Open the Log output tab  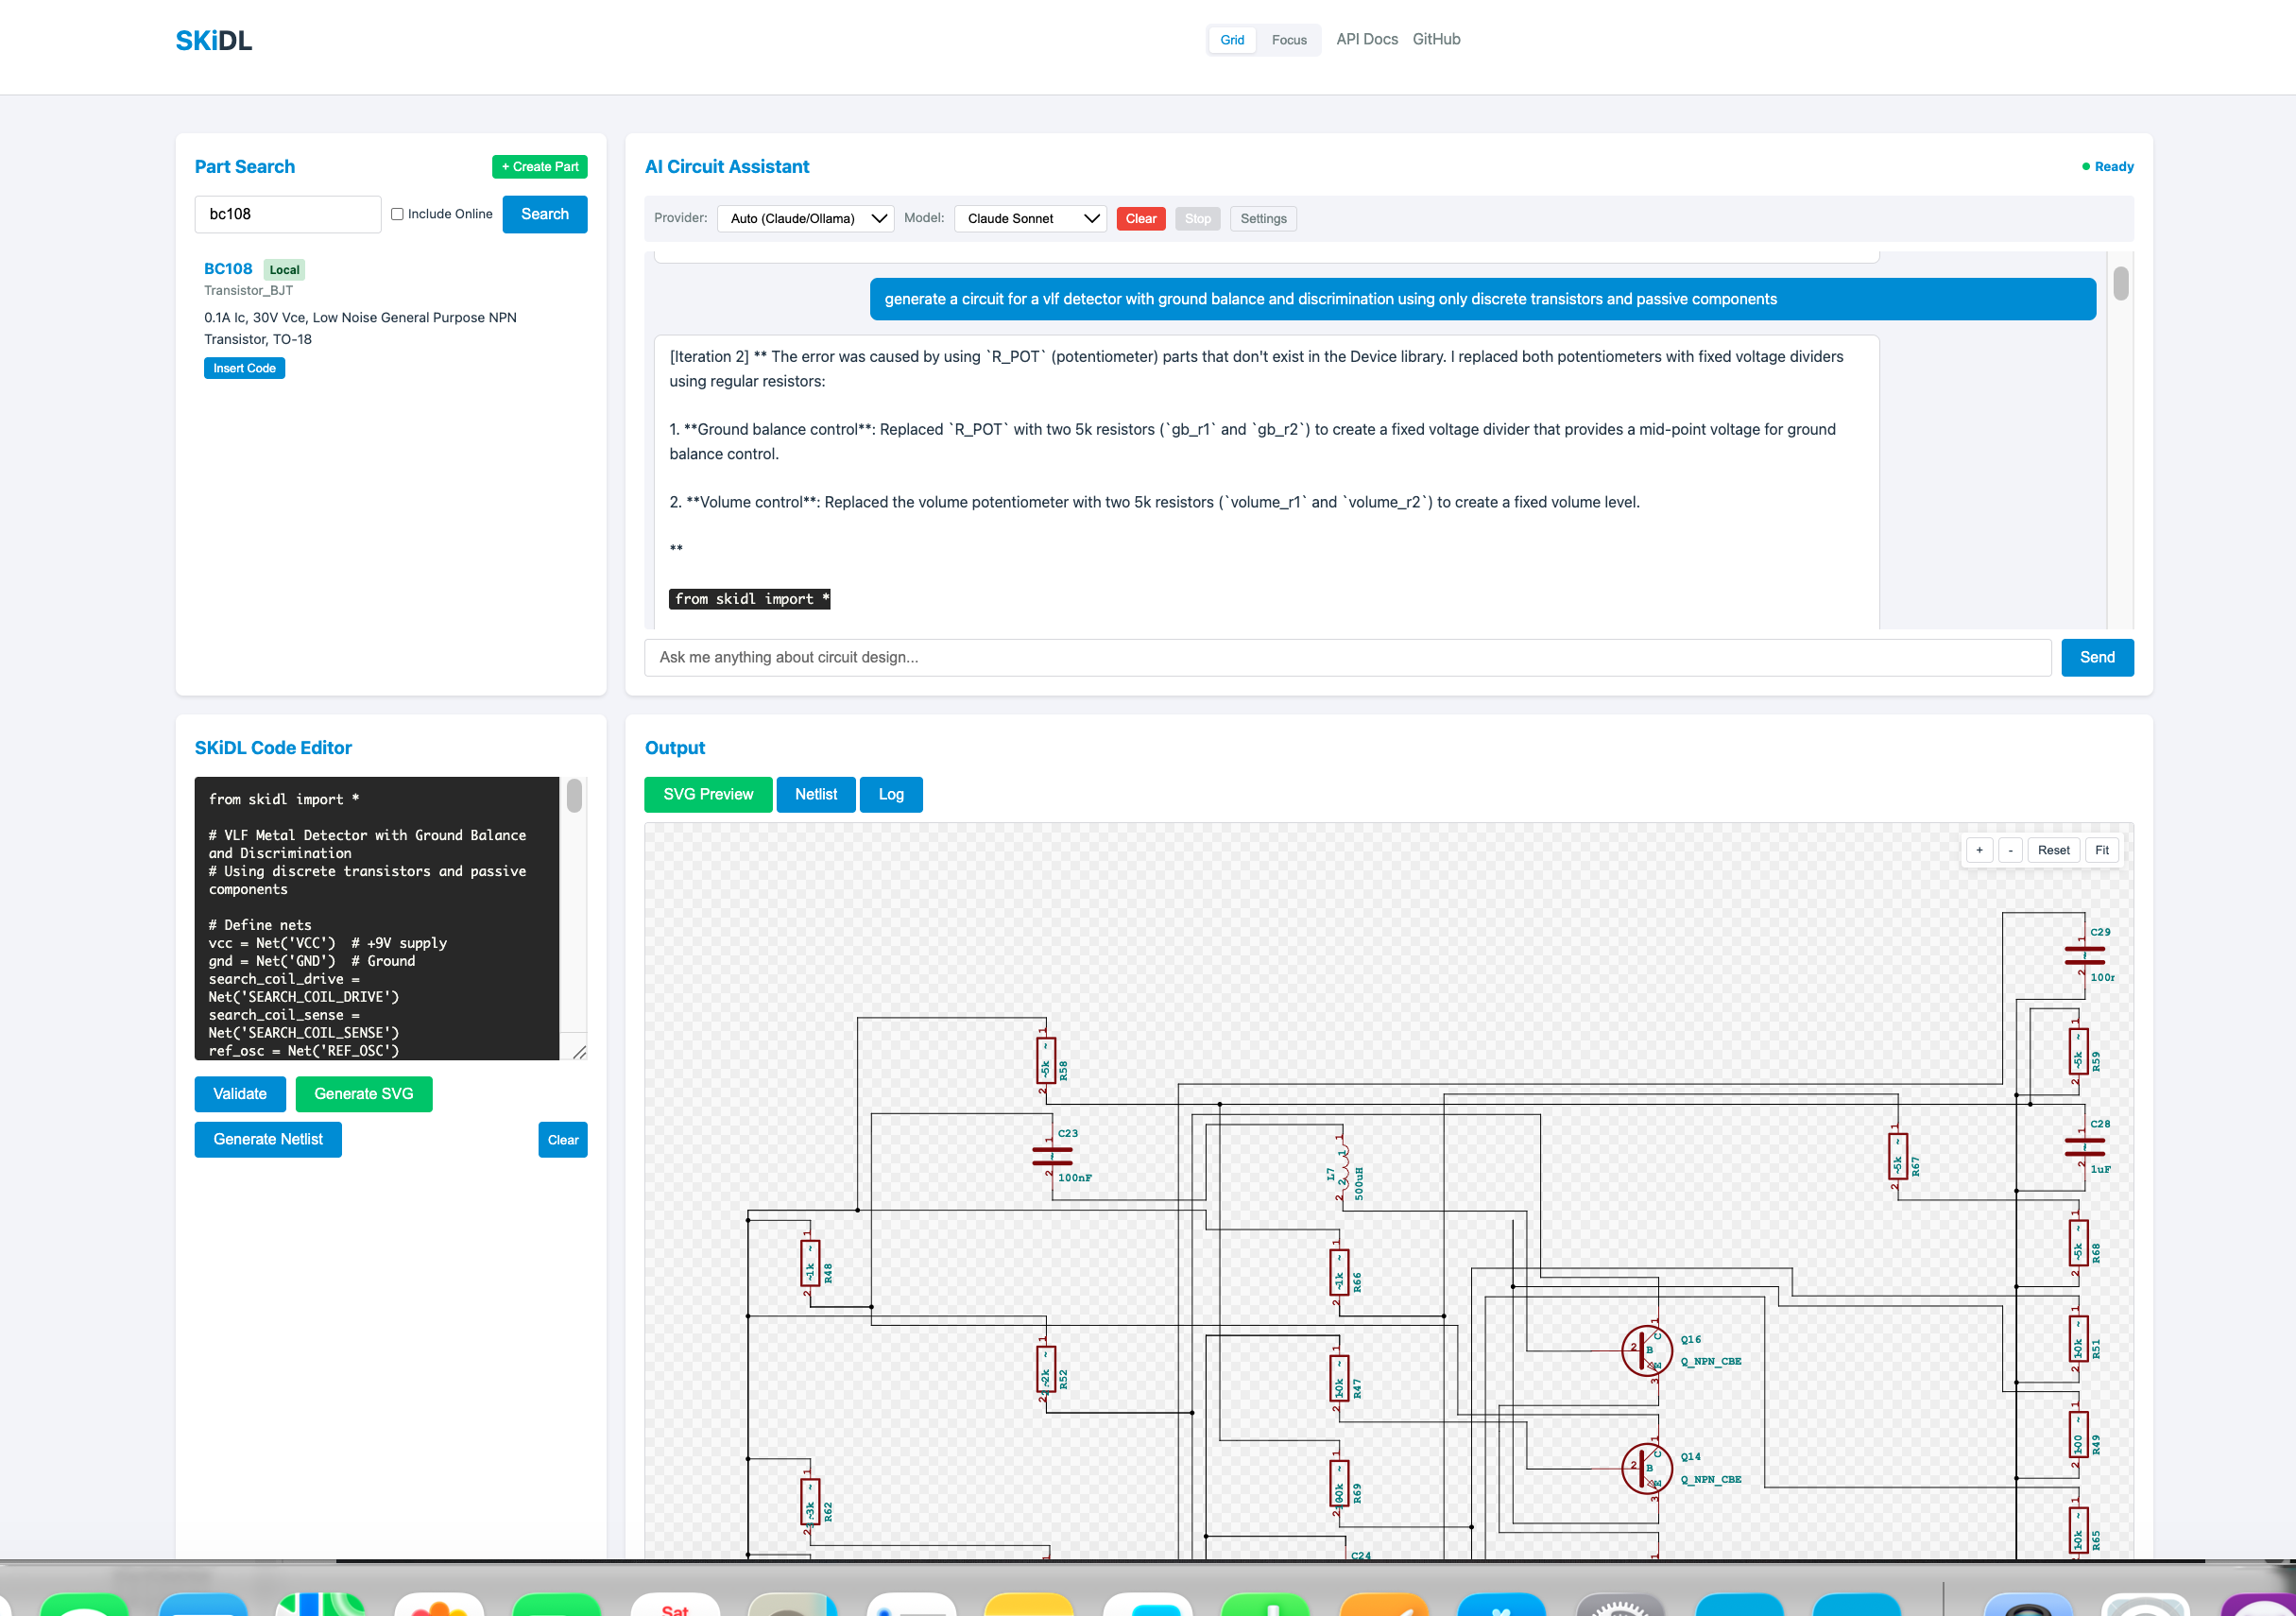890,794
